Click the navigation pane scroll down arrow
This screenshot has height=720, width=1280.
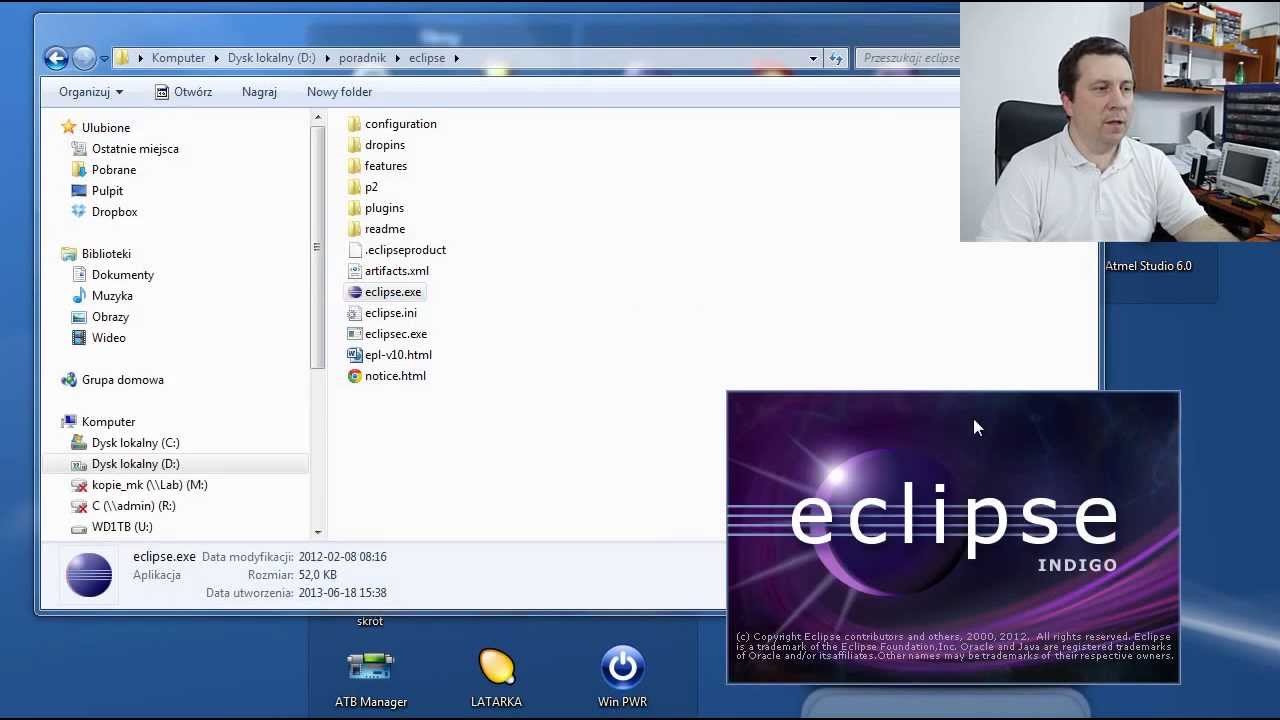(x=318, y=533)
